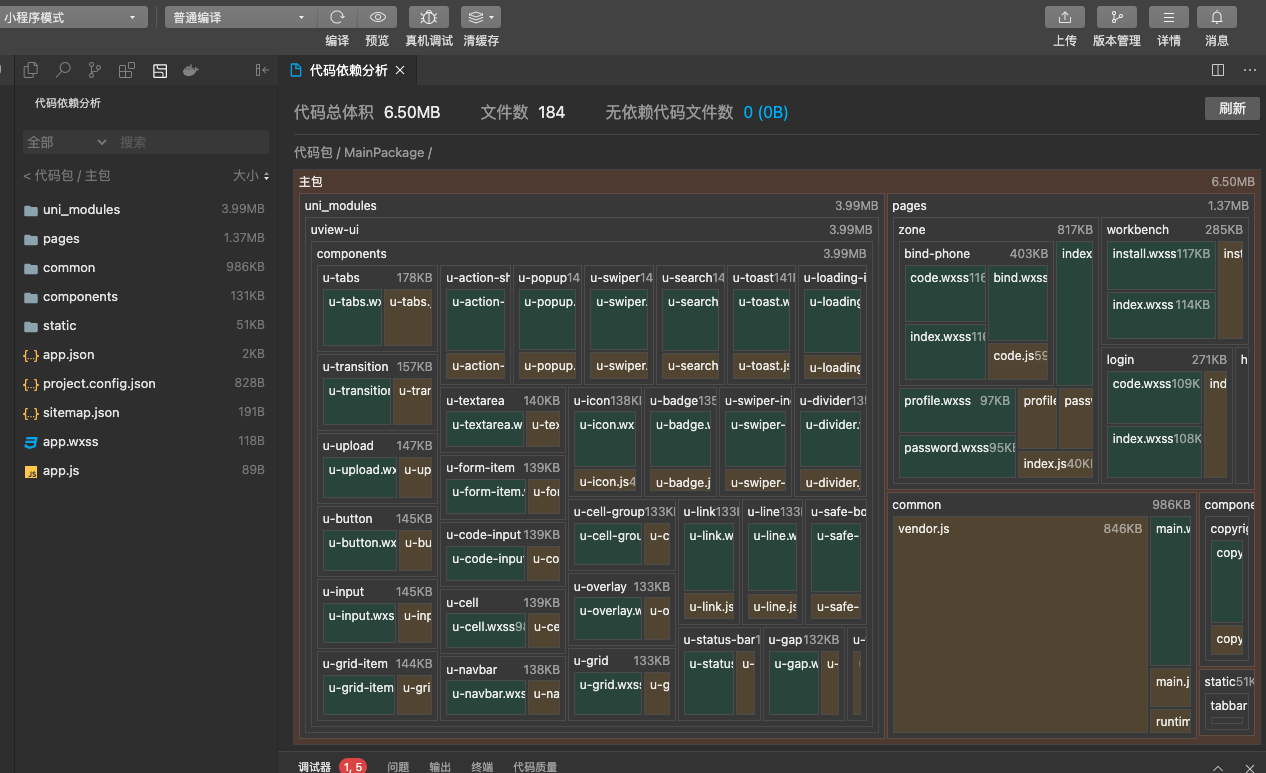Screen dimensions: 1266x773
Task: Click the u-upload treemap block header
Action: [377, 445]
